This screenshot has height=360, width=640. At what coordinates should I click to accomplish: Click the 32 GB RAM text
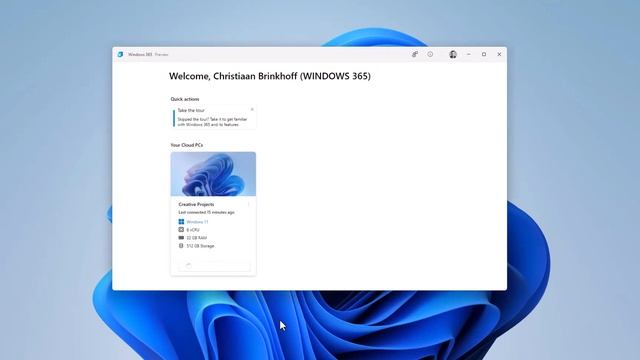(x=197, y=238)
